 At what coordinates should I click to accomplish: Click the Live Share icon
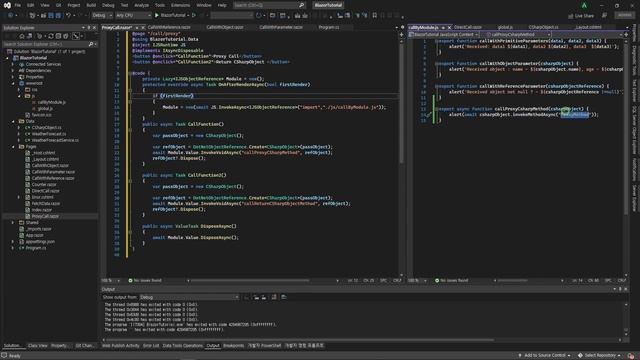coord(571,16)
